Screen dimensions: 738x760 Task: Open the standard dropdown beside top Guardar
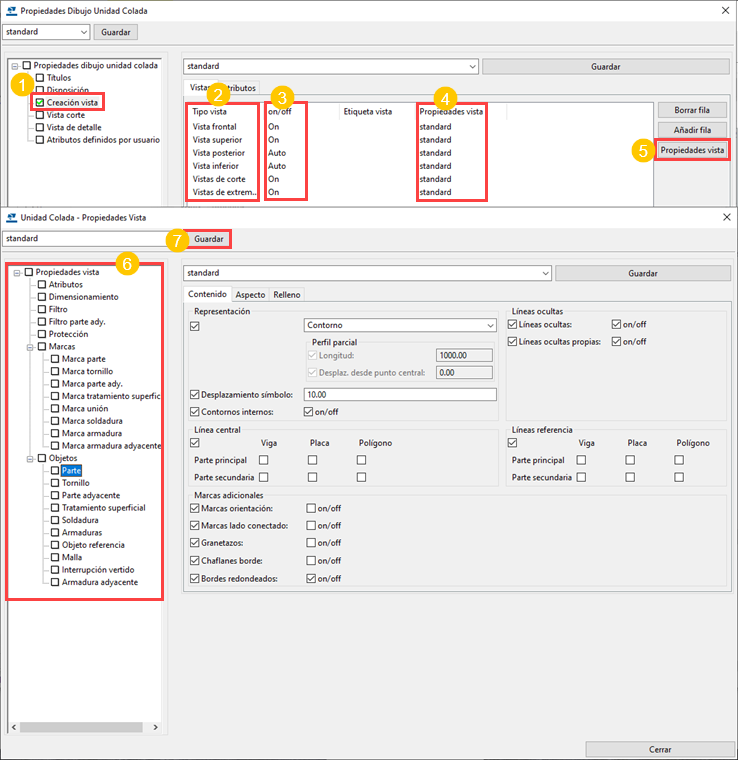click(x=330, y=66)
